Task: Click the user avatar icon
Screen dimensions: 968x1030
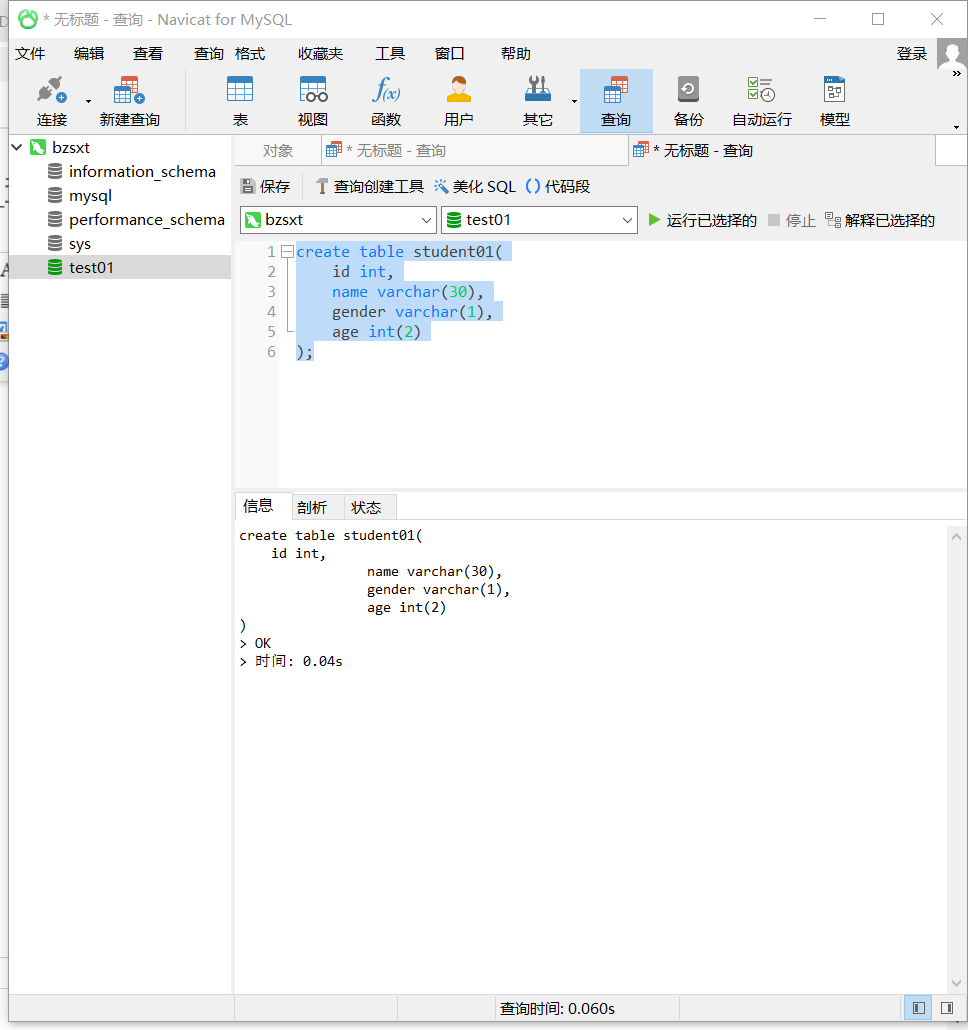Action: tap(952, 53)
